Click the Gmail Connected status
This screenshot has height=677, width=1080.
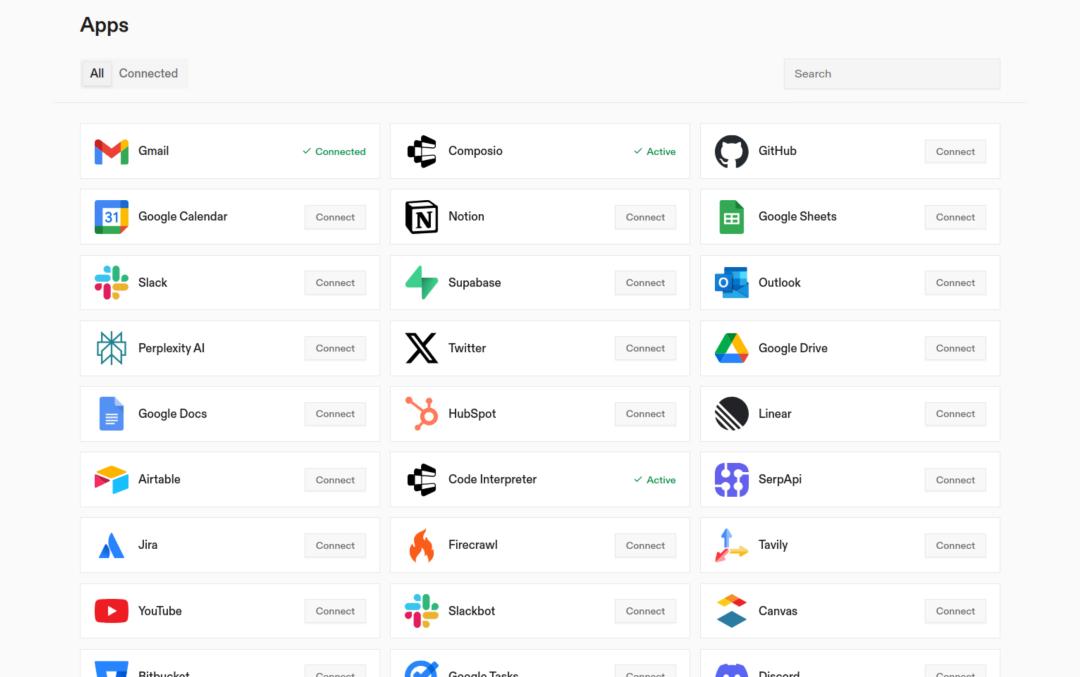[x=334, y=152]
